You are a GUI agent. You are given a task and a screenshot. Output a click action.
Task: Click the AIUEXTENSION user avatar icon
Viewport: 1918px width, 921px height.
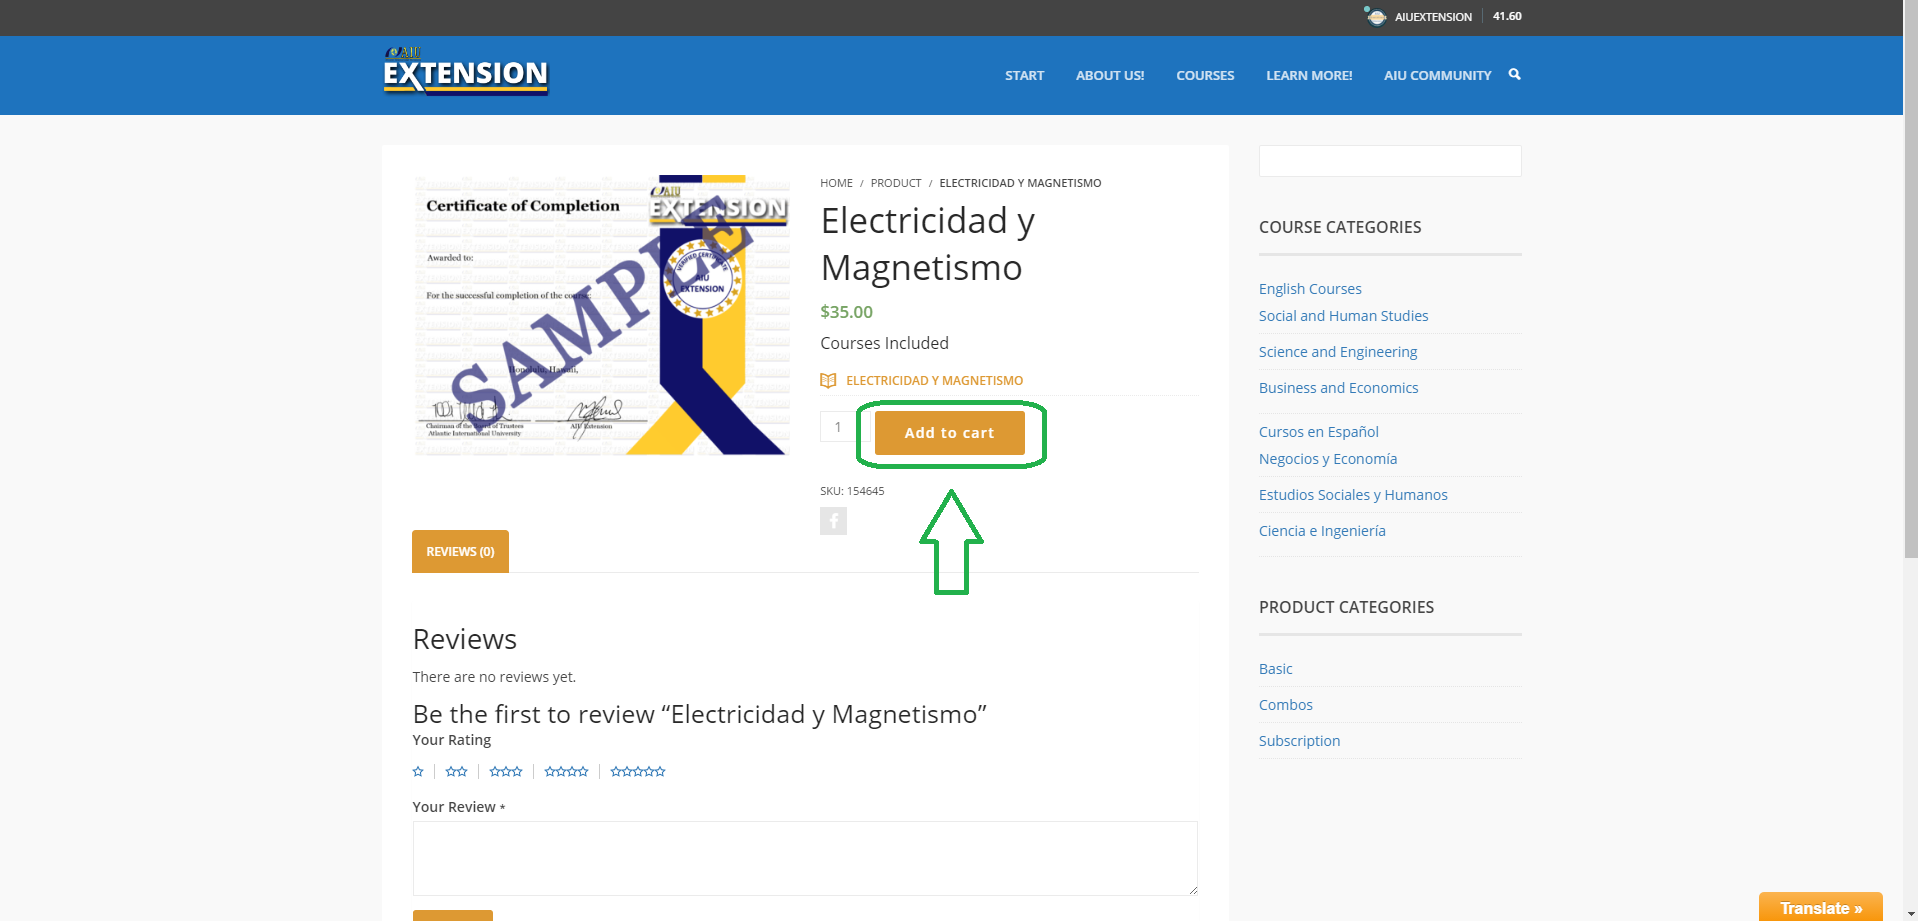(x=1376, y=16)
